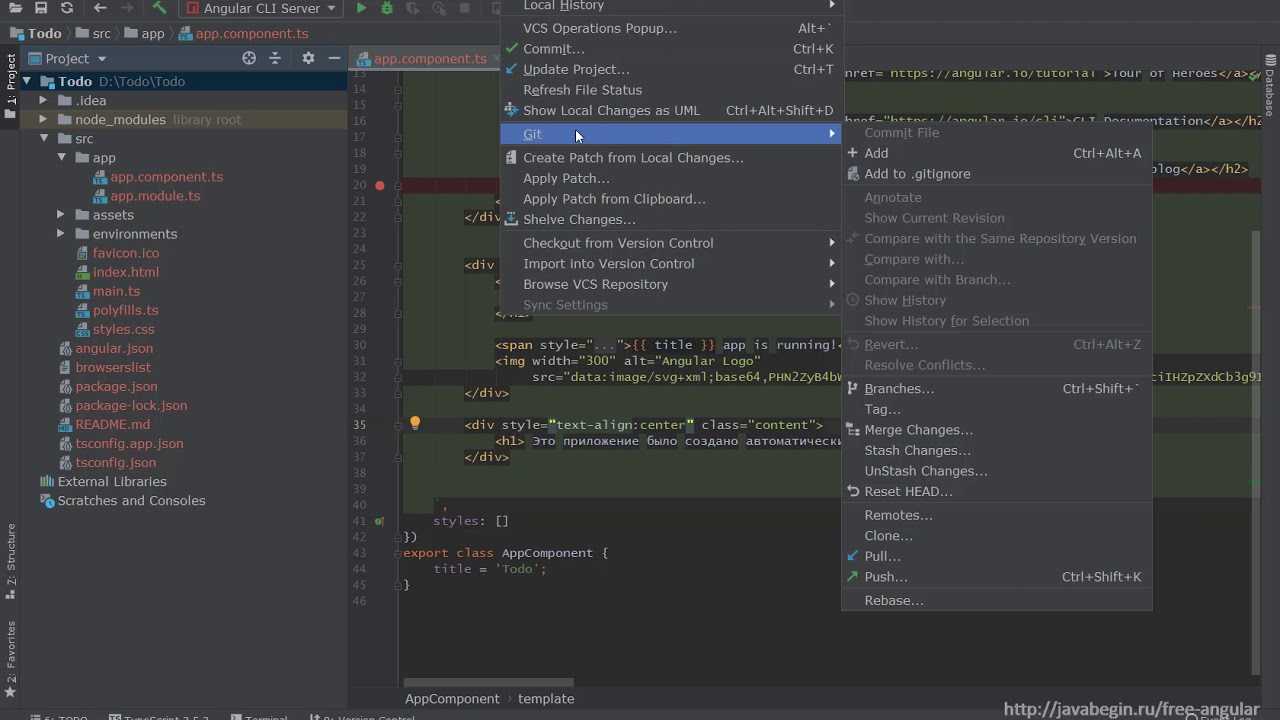Hide the Project panel with minus icon
This screenshot has width=1280, height=720.
334,58
